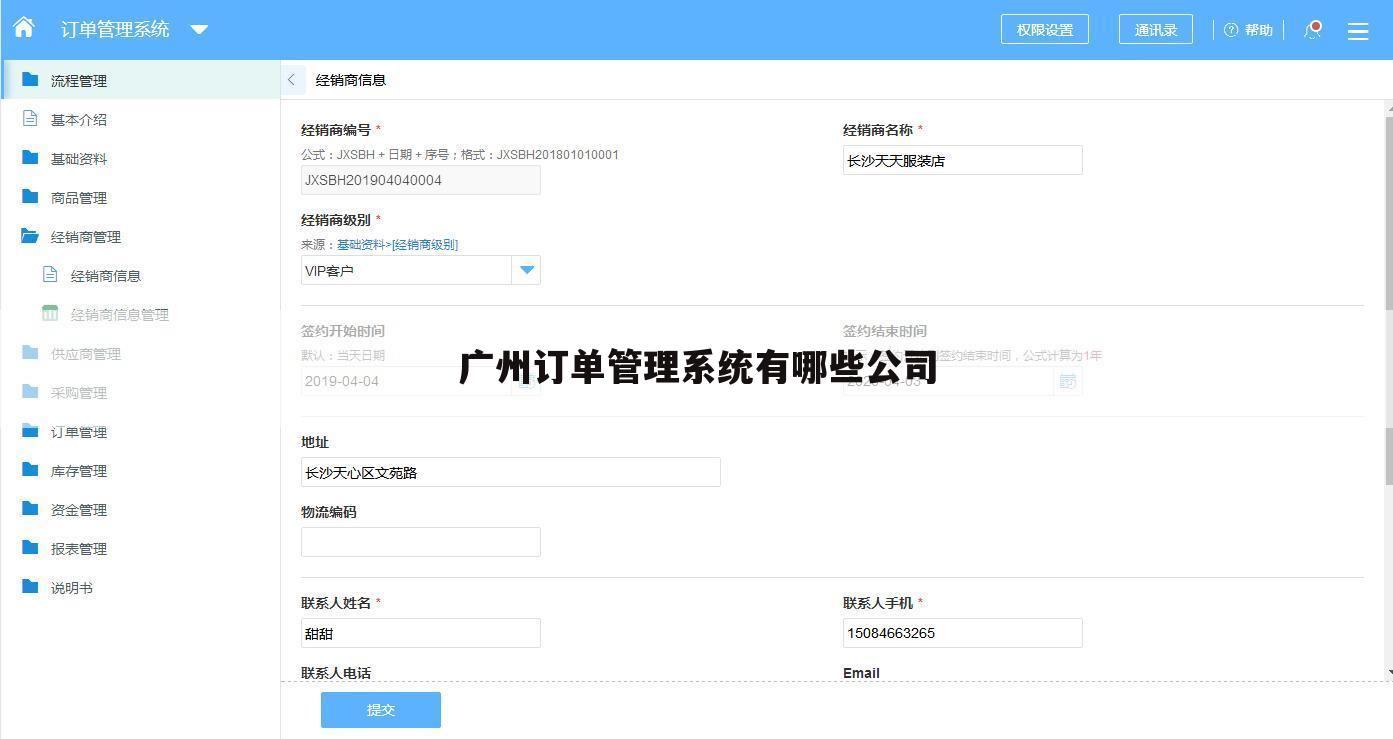This screenshot has height=739, width=1393.
Task: Open notifications bell icon
Action: (1313, 30)
